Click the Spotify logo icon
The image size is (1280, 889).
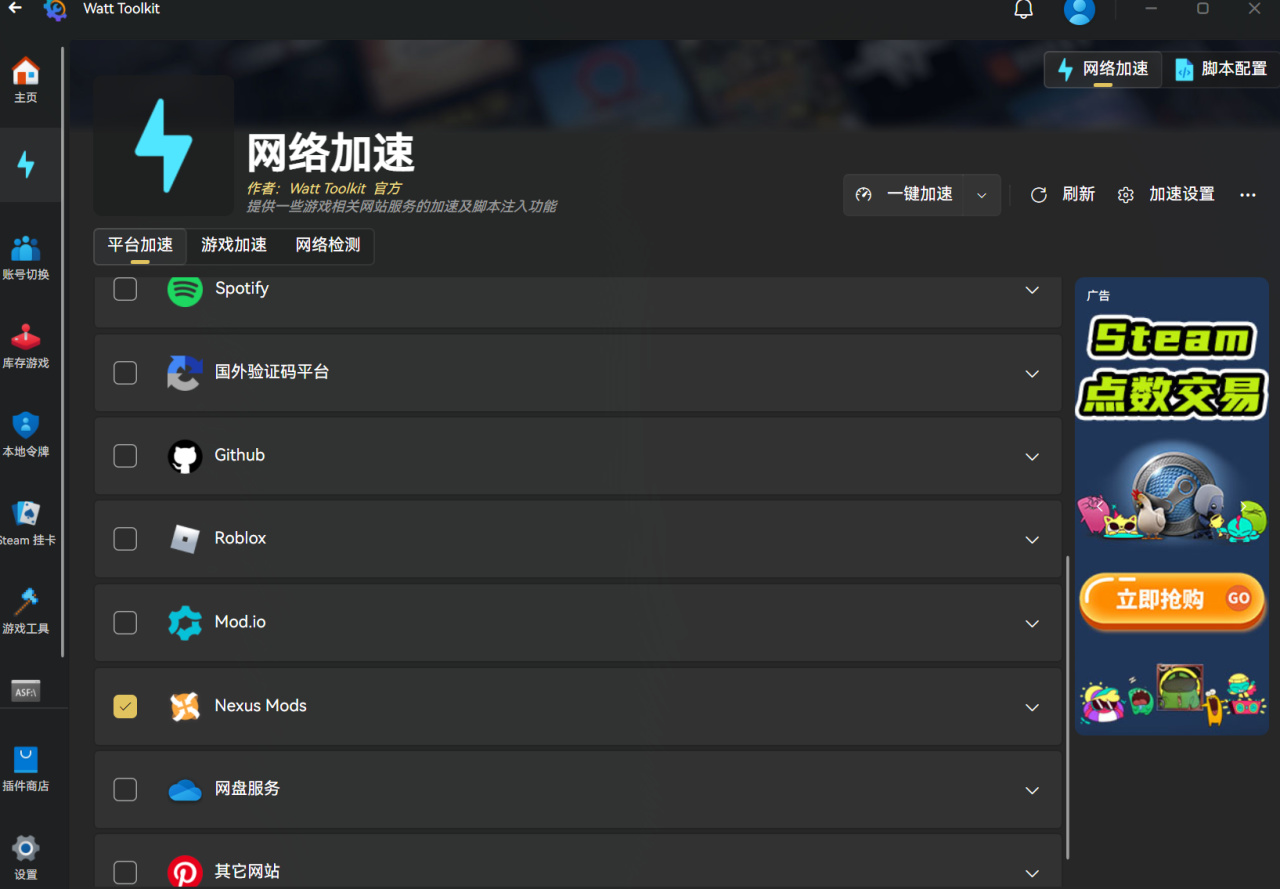[x=185, y=289]
